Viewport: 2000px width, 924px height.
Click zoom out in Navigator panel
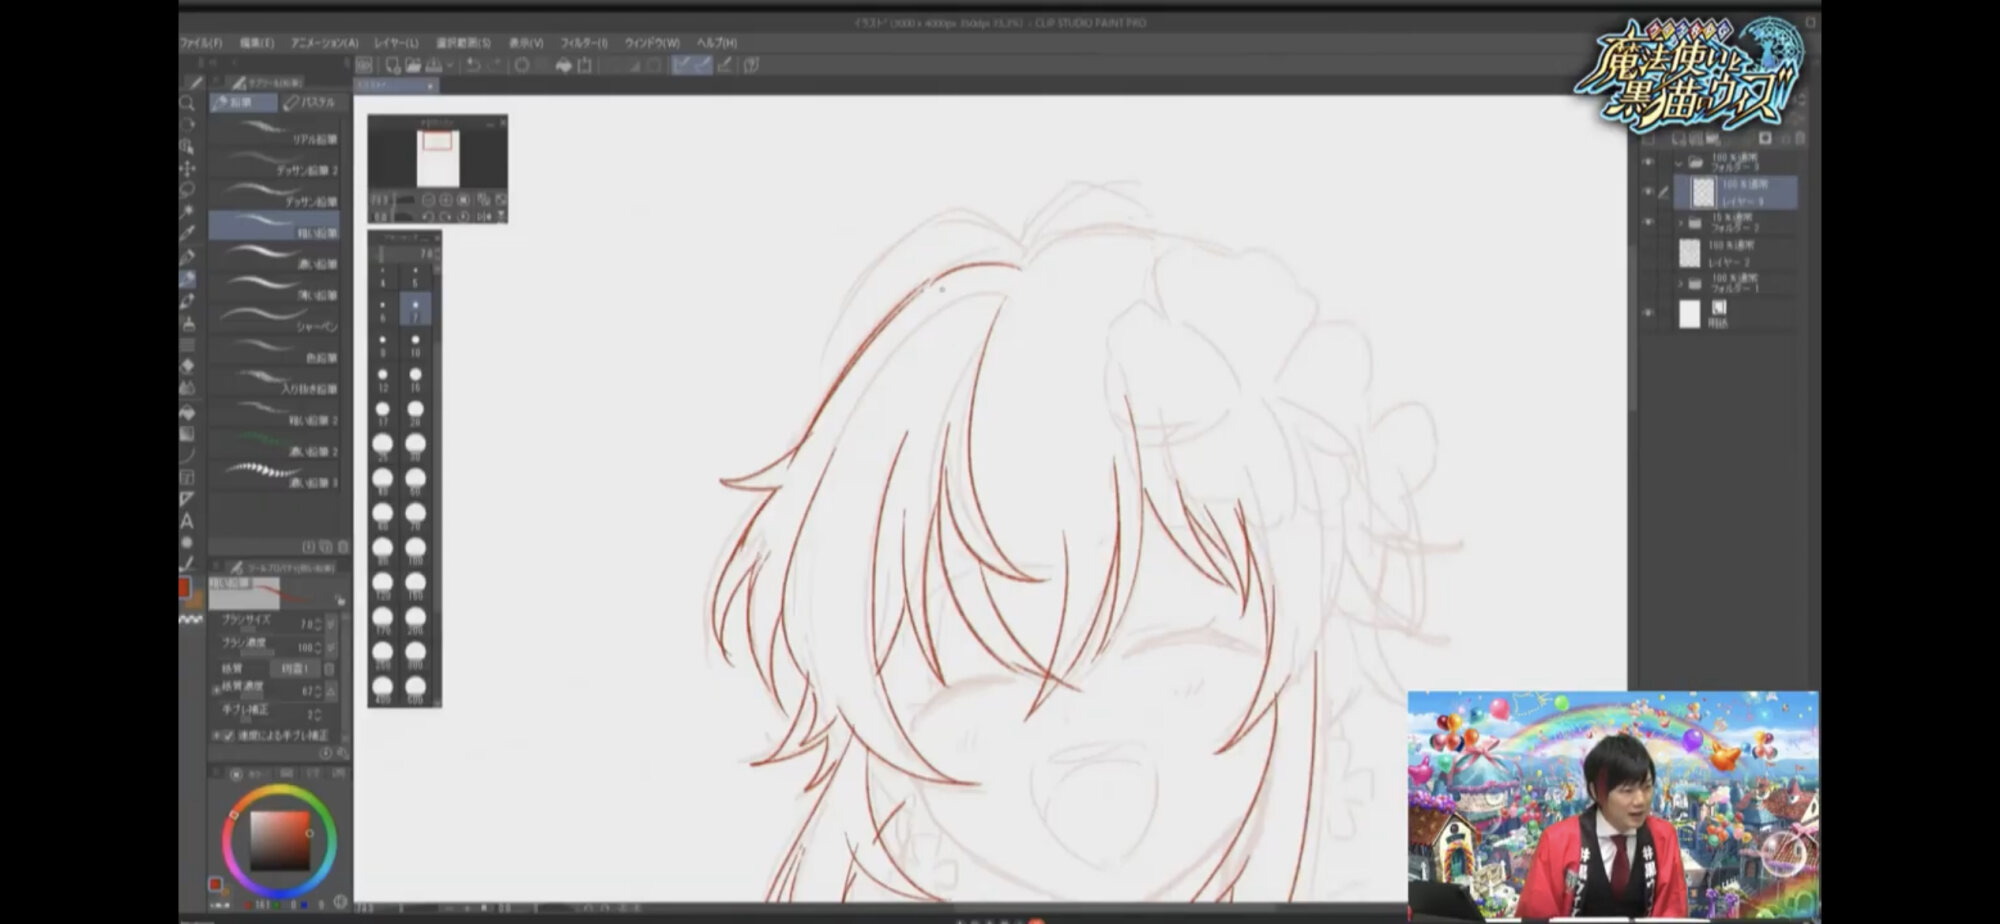[428, 200]
